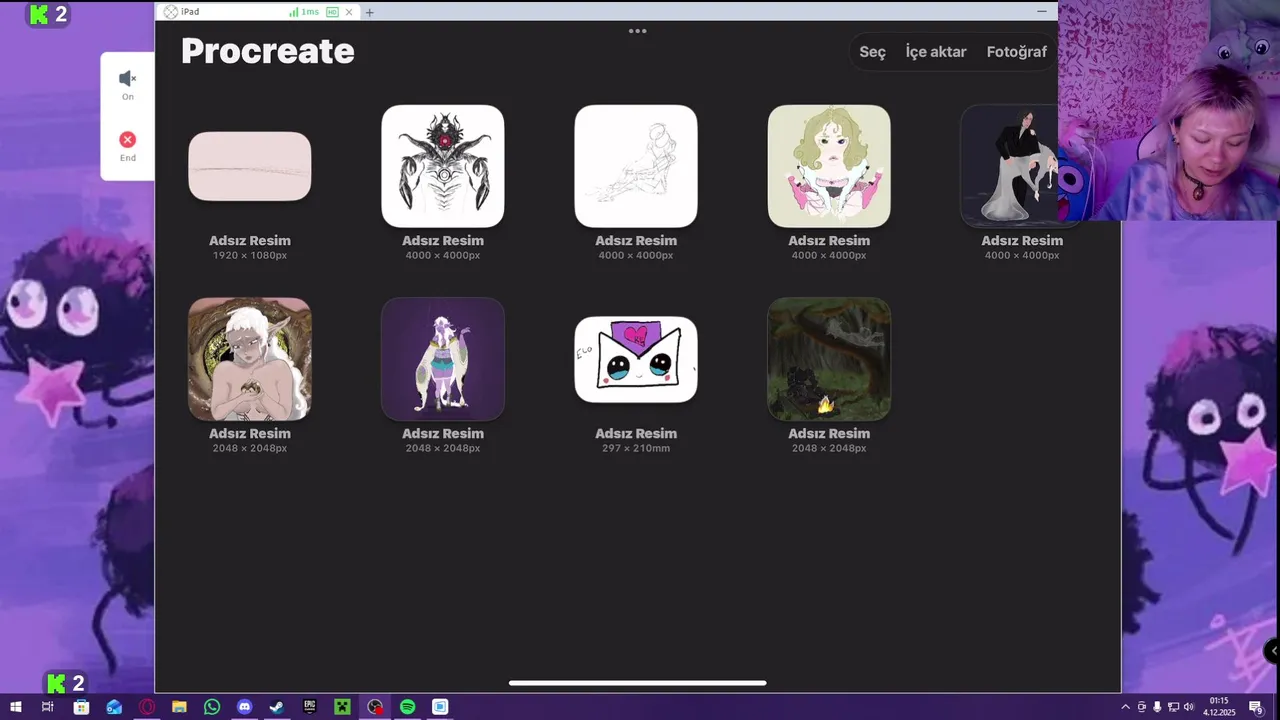
Task: Open the Mail app on taskbar
Action: click(x=114, y=707)
